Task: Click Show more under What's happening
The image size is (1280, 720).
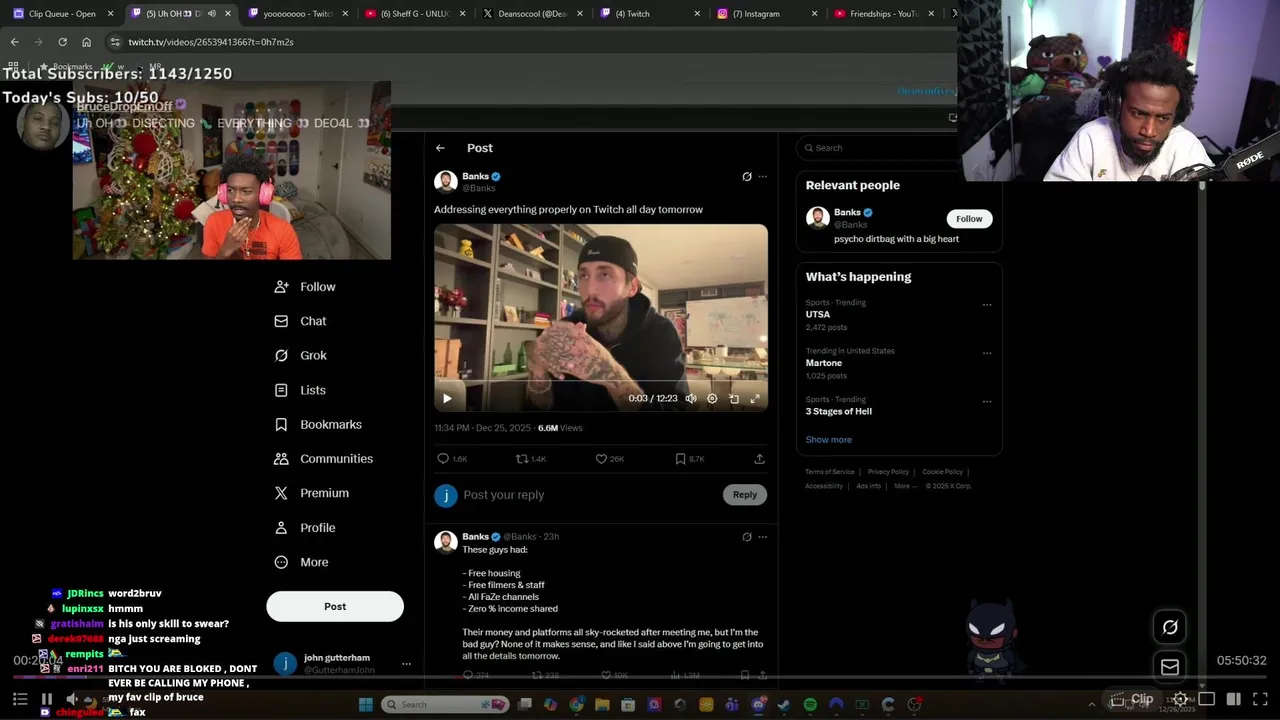Action: click(829, 439)
